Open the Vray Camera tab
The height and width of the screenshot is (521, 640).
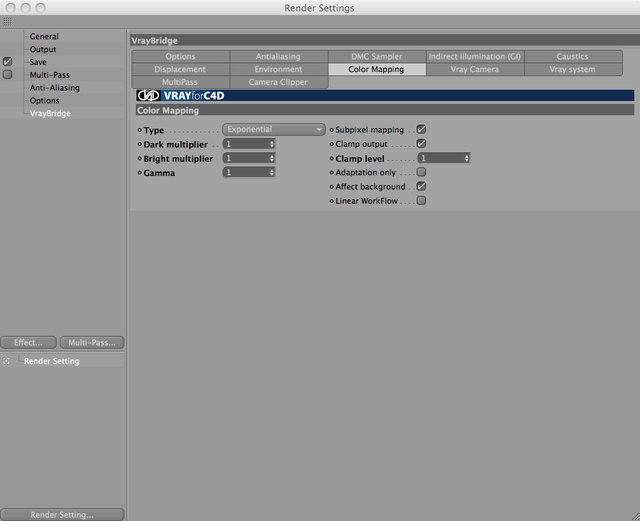click(475, 69)
